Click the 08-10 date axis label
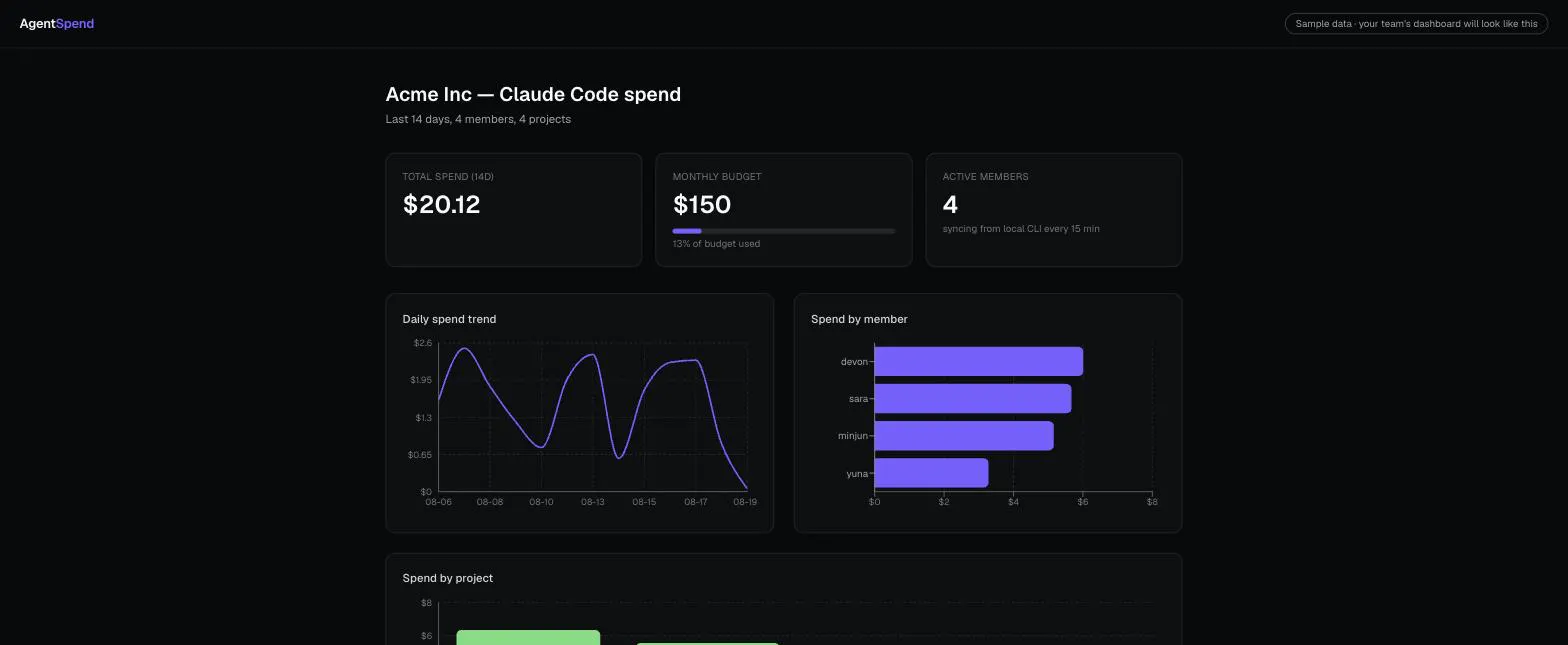The image size is (1568, 645). coord(541,502)
